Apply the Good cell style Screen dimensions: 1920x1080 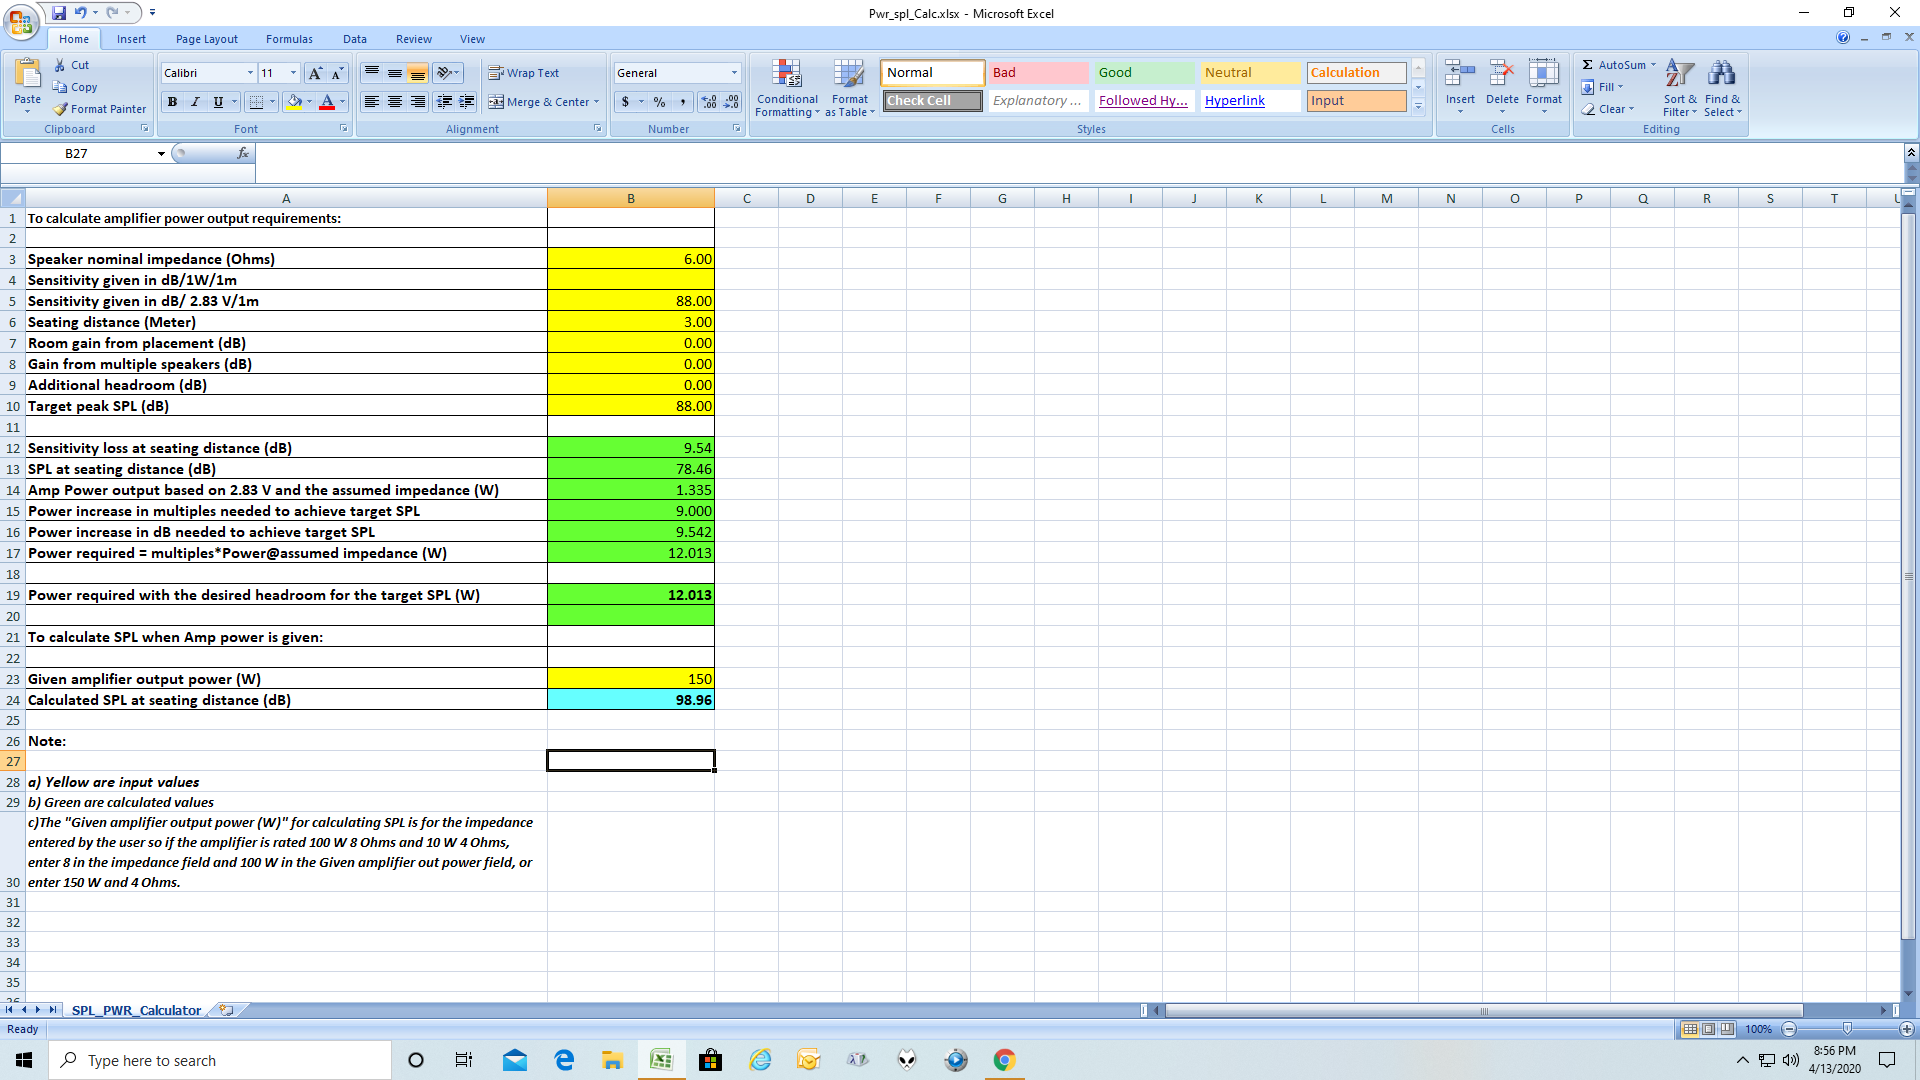point(1144,73)
